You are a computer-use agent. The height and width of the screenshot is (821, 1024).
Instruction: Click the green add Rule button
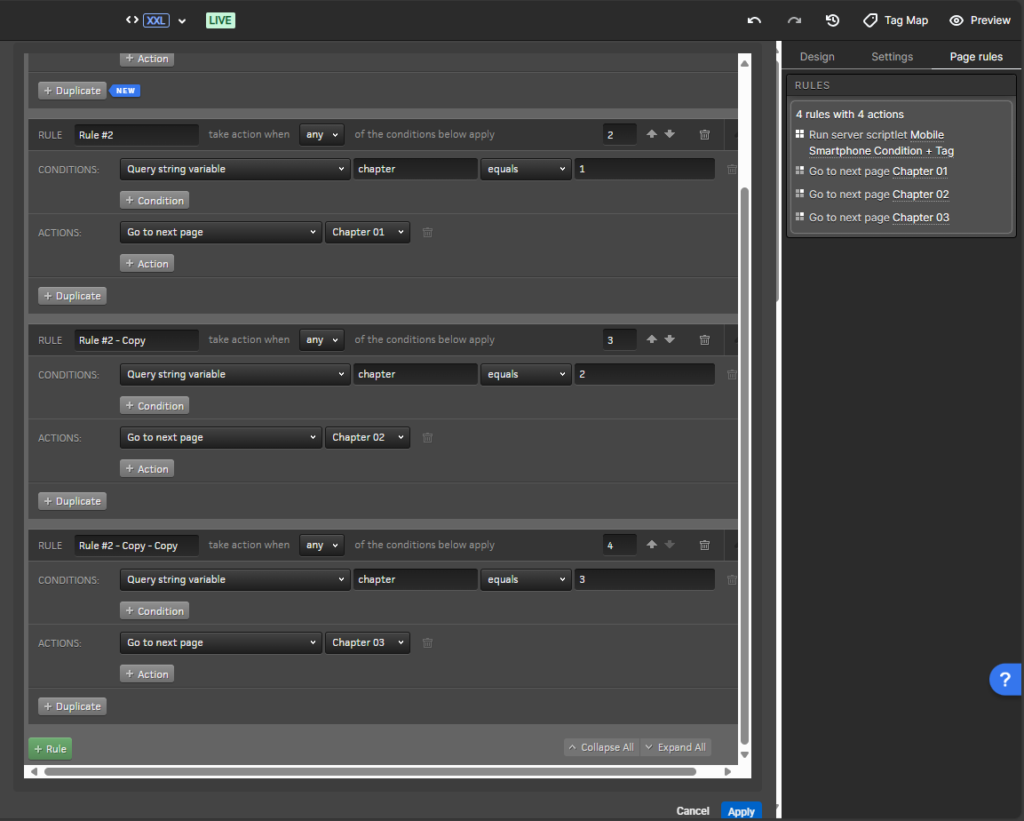50,748
